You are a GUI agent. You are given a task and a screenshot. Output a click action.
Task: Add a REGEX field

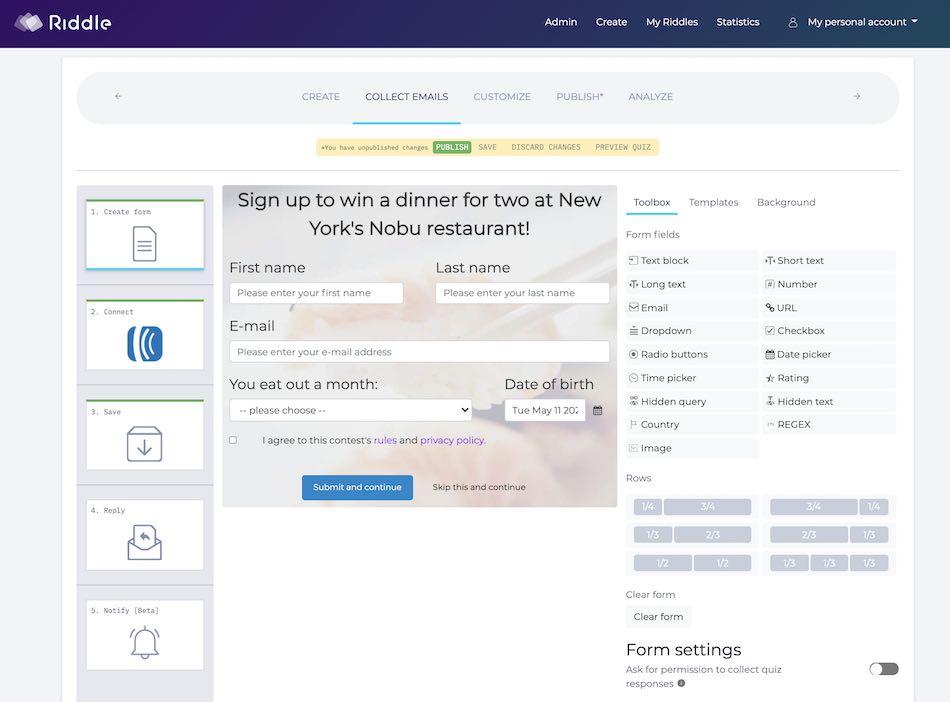pyautogui.click(x=829, y=425)
